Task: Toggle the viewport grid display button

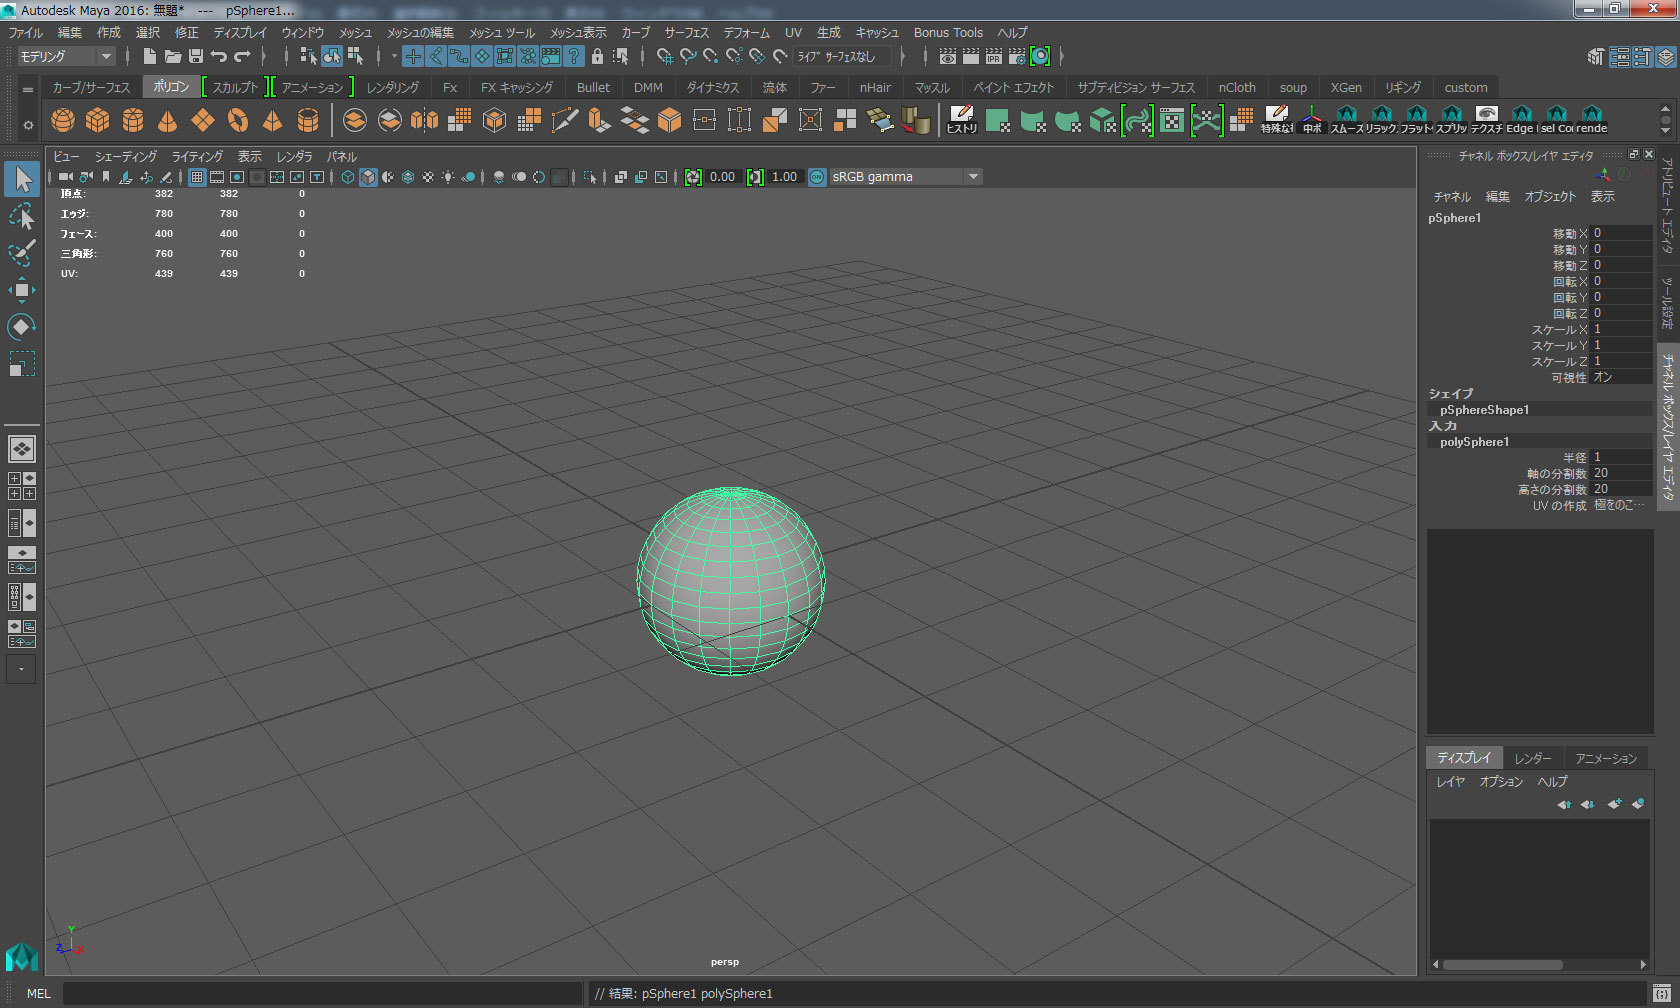Action: (197, 177)
